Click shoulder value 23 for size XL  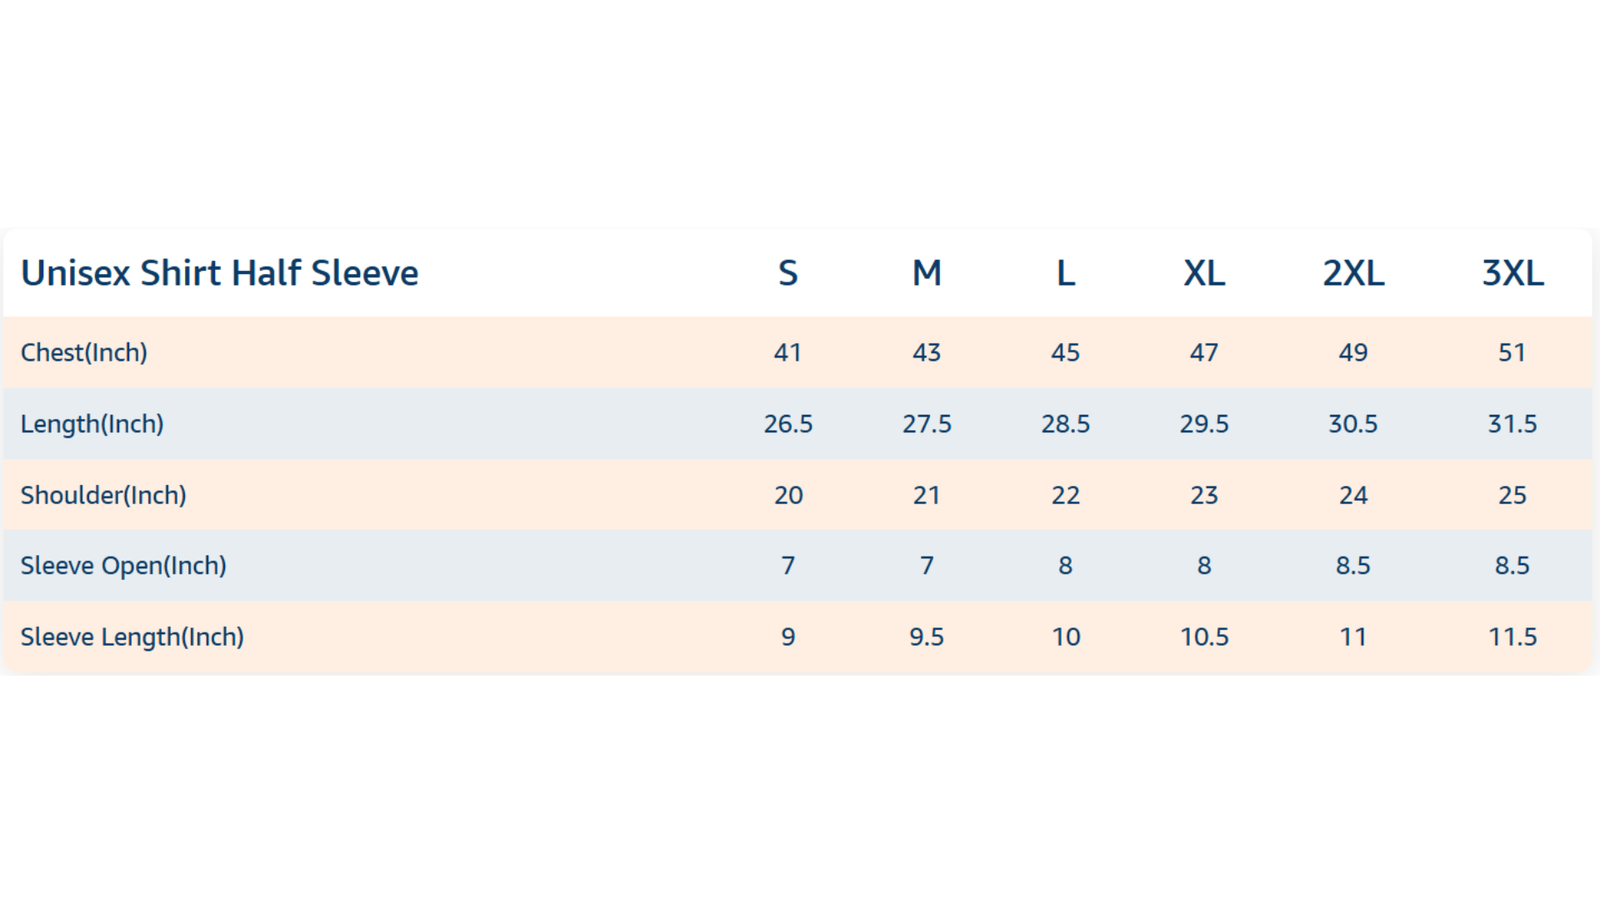[x=1204, y=495]
